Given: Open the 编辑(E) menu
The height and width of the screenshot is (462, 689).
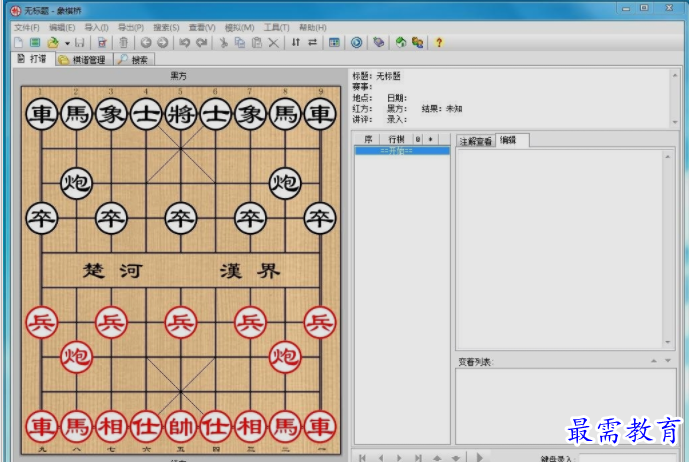Looking at the screenshot, I should click(62, 28).
